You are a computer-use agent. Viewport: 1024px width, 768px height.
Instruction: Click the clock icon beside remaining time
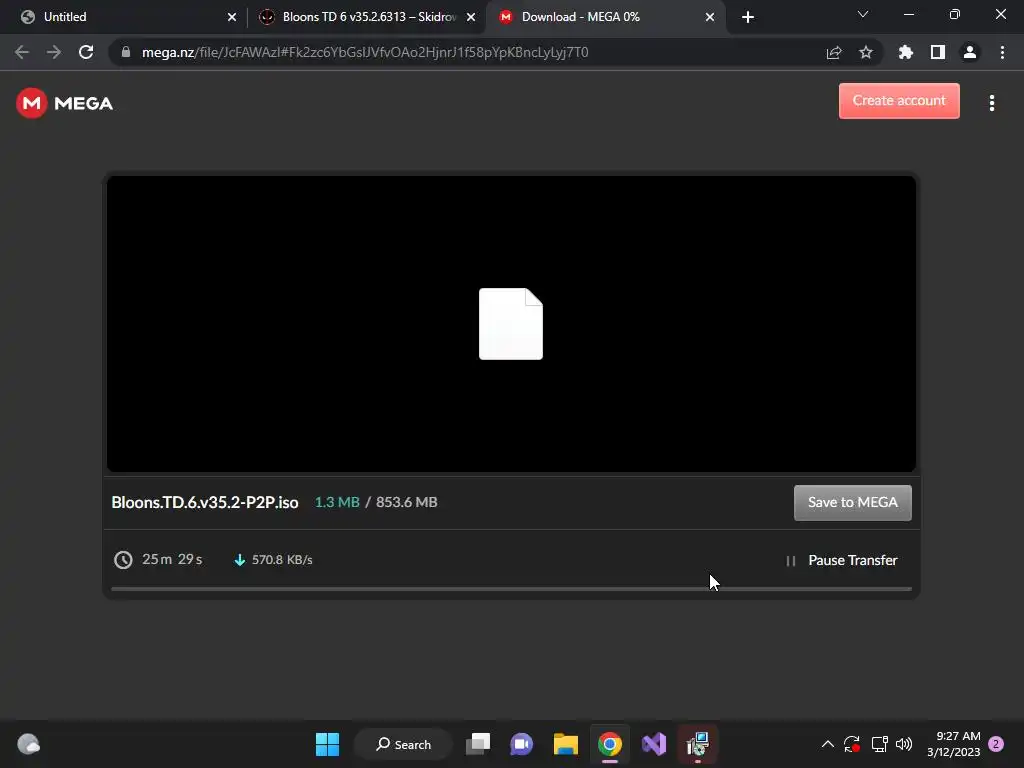coord(123,560)
